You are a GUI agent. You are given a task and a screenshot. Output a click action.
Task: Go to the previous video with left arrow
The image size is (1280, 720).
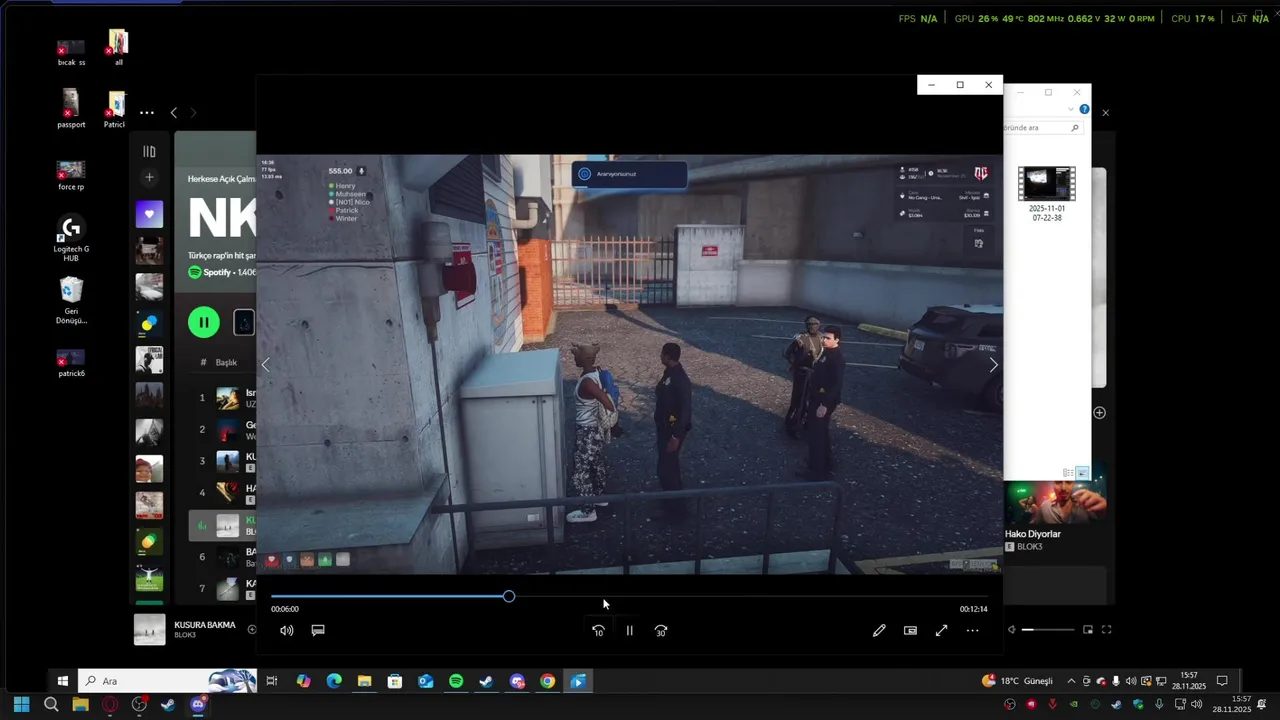pos(266,365)
